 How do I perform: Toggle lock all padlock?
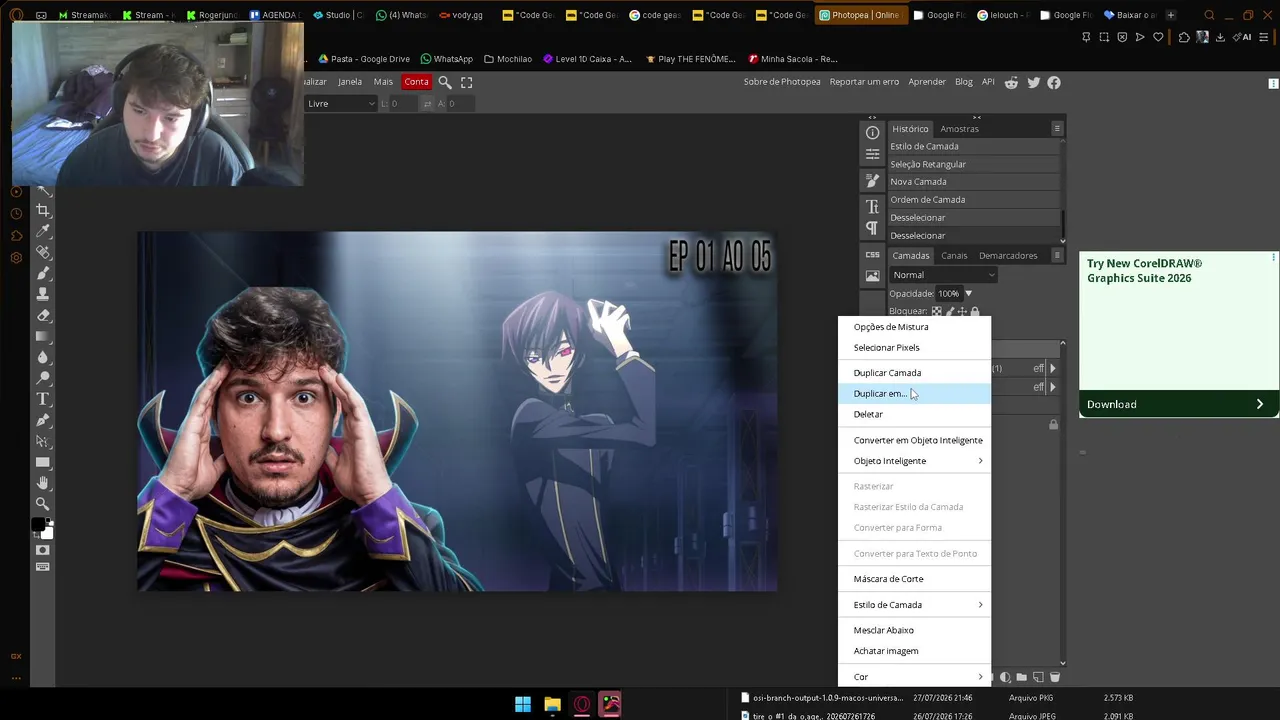975,312
